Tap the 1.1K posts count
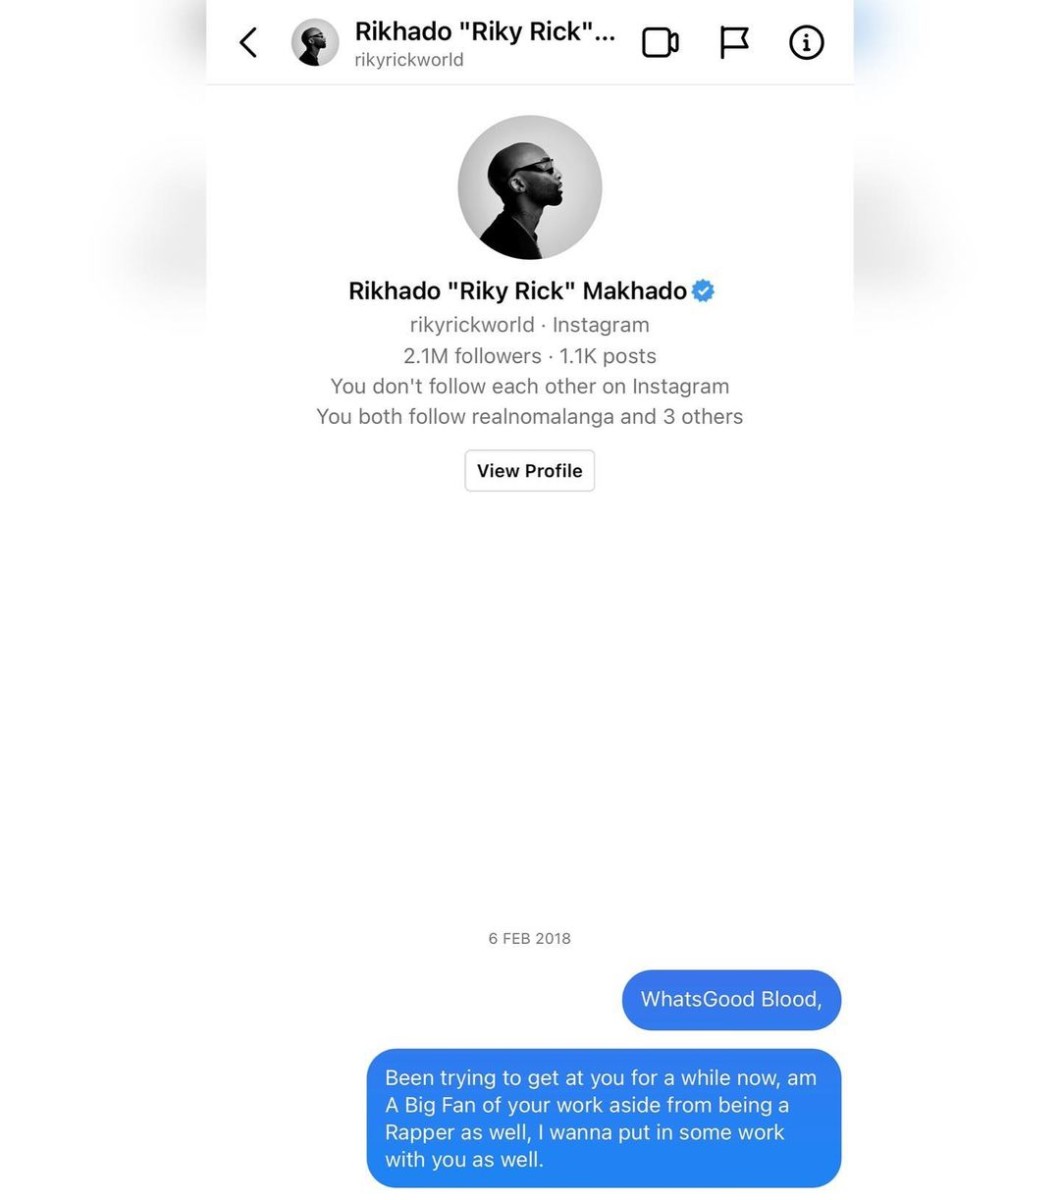This screenshot has height=1200, width=1060. tap(608, 356)
